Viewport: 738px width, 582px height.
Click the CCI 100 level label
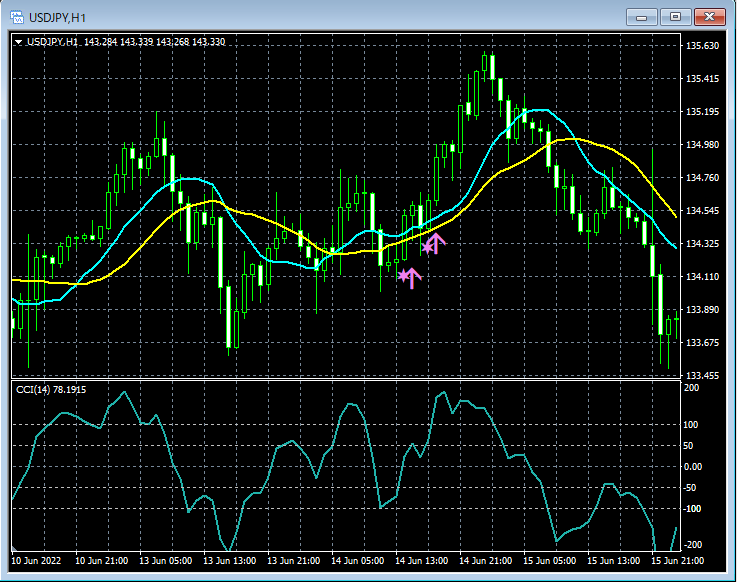[x=690, y=425]
